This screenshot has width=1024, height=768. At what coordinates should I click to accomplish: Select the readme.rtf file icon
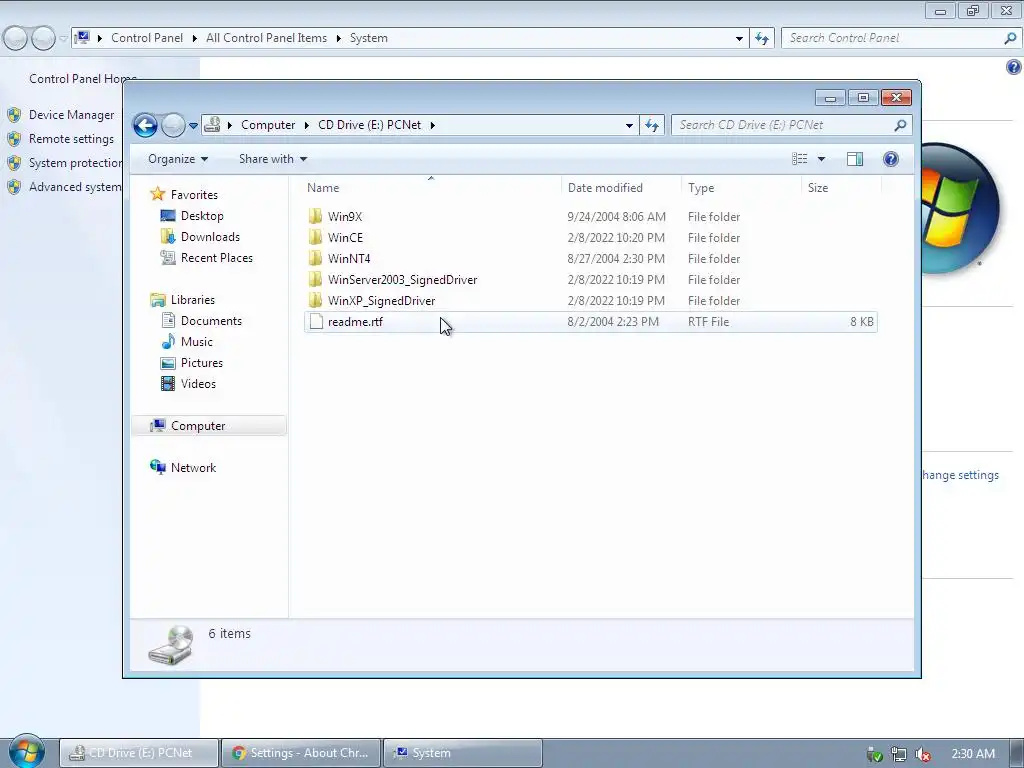click(x=316, y=321)
